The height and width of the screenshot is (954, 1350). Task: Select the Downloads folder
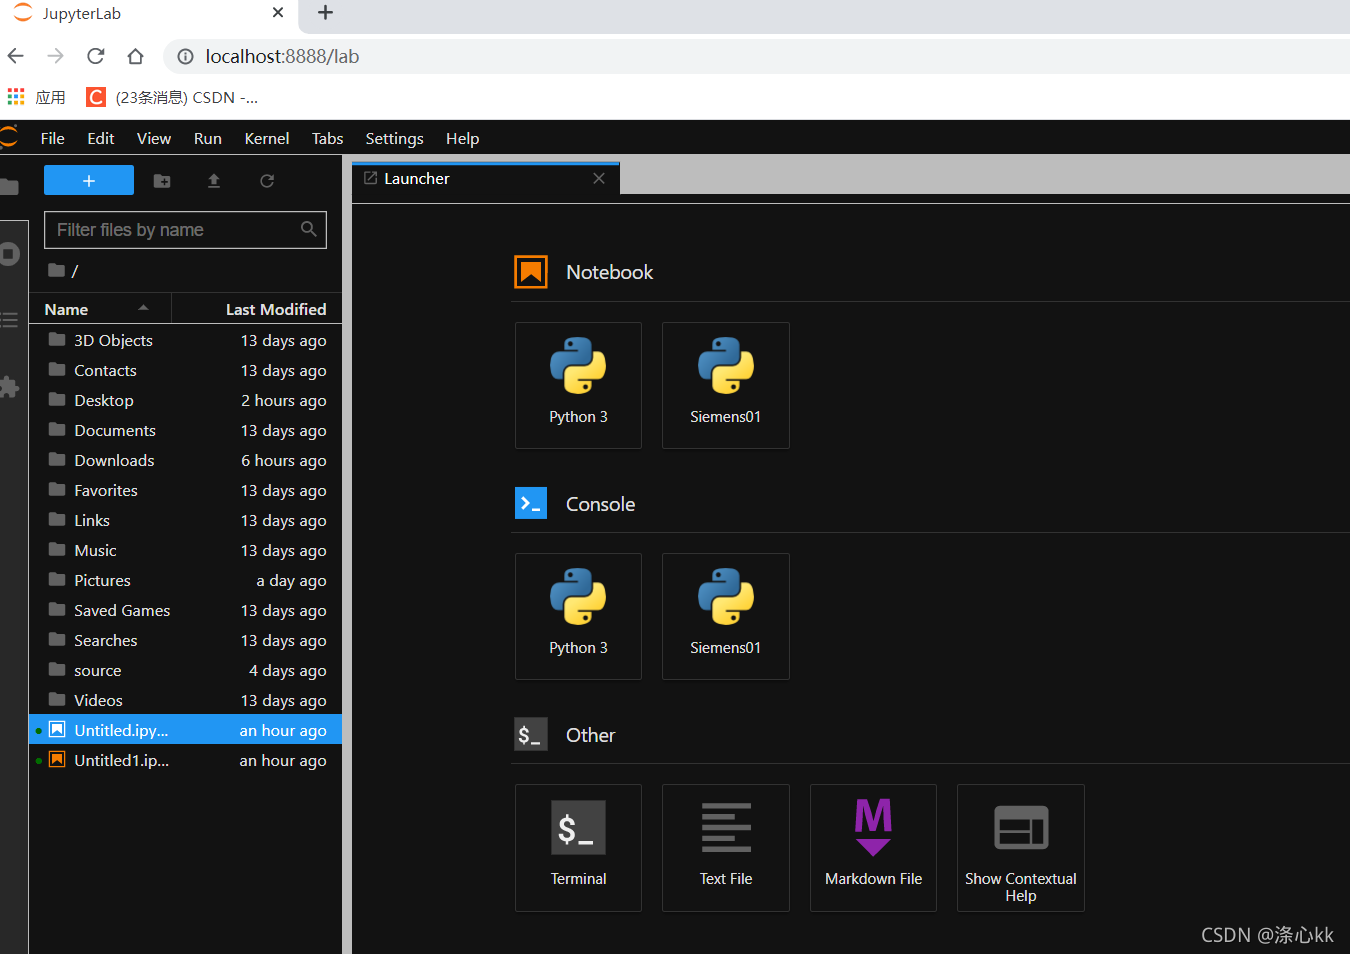(x=186, y=460)
